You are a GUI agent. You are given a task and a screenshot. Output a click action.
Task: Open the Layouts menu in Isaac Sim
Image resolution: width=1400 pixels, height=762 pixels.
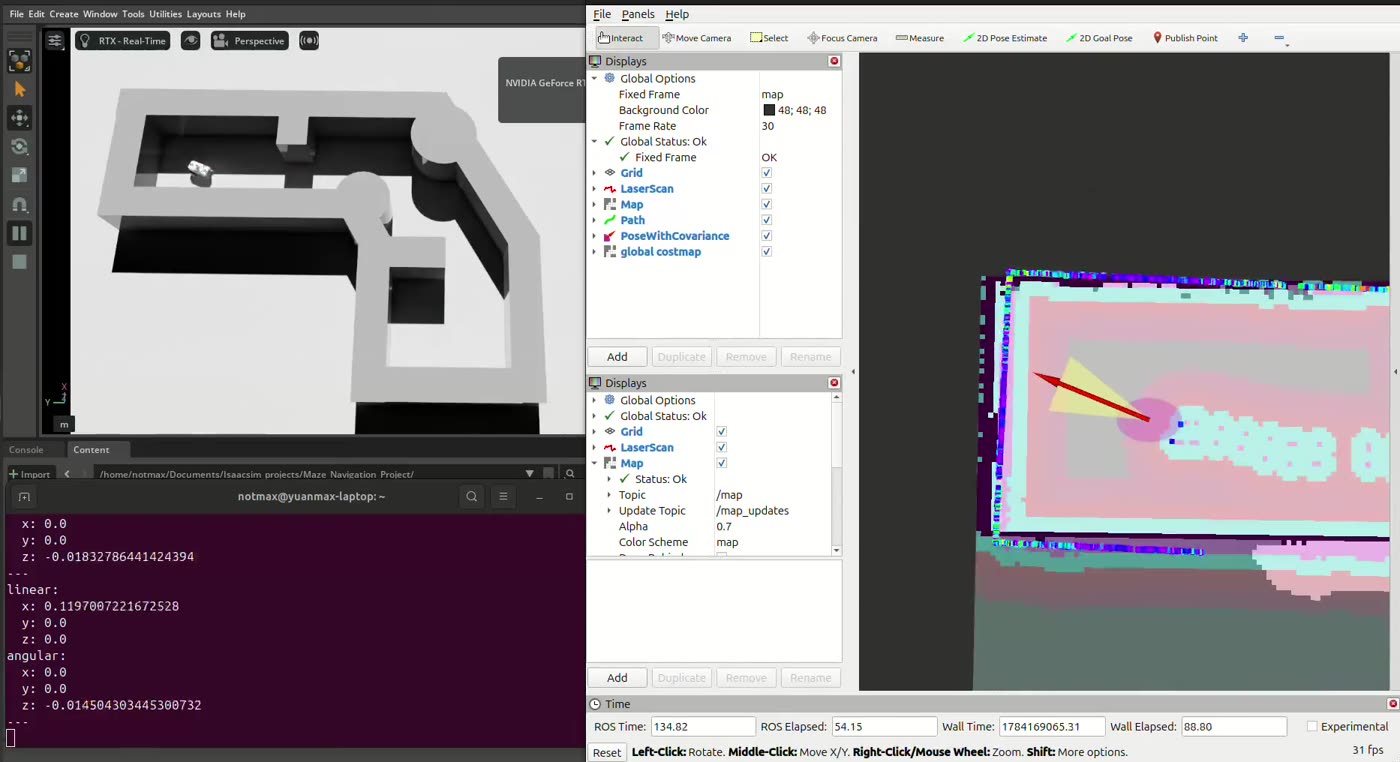pos(204,14)
